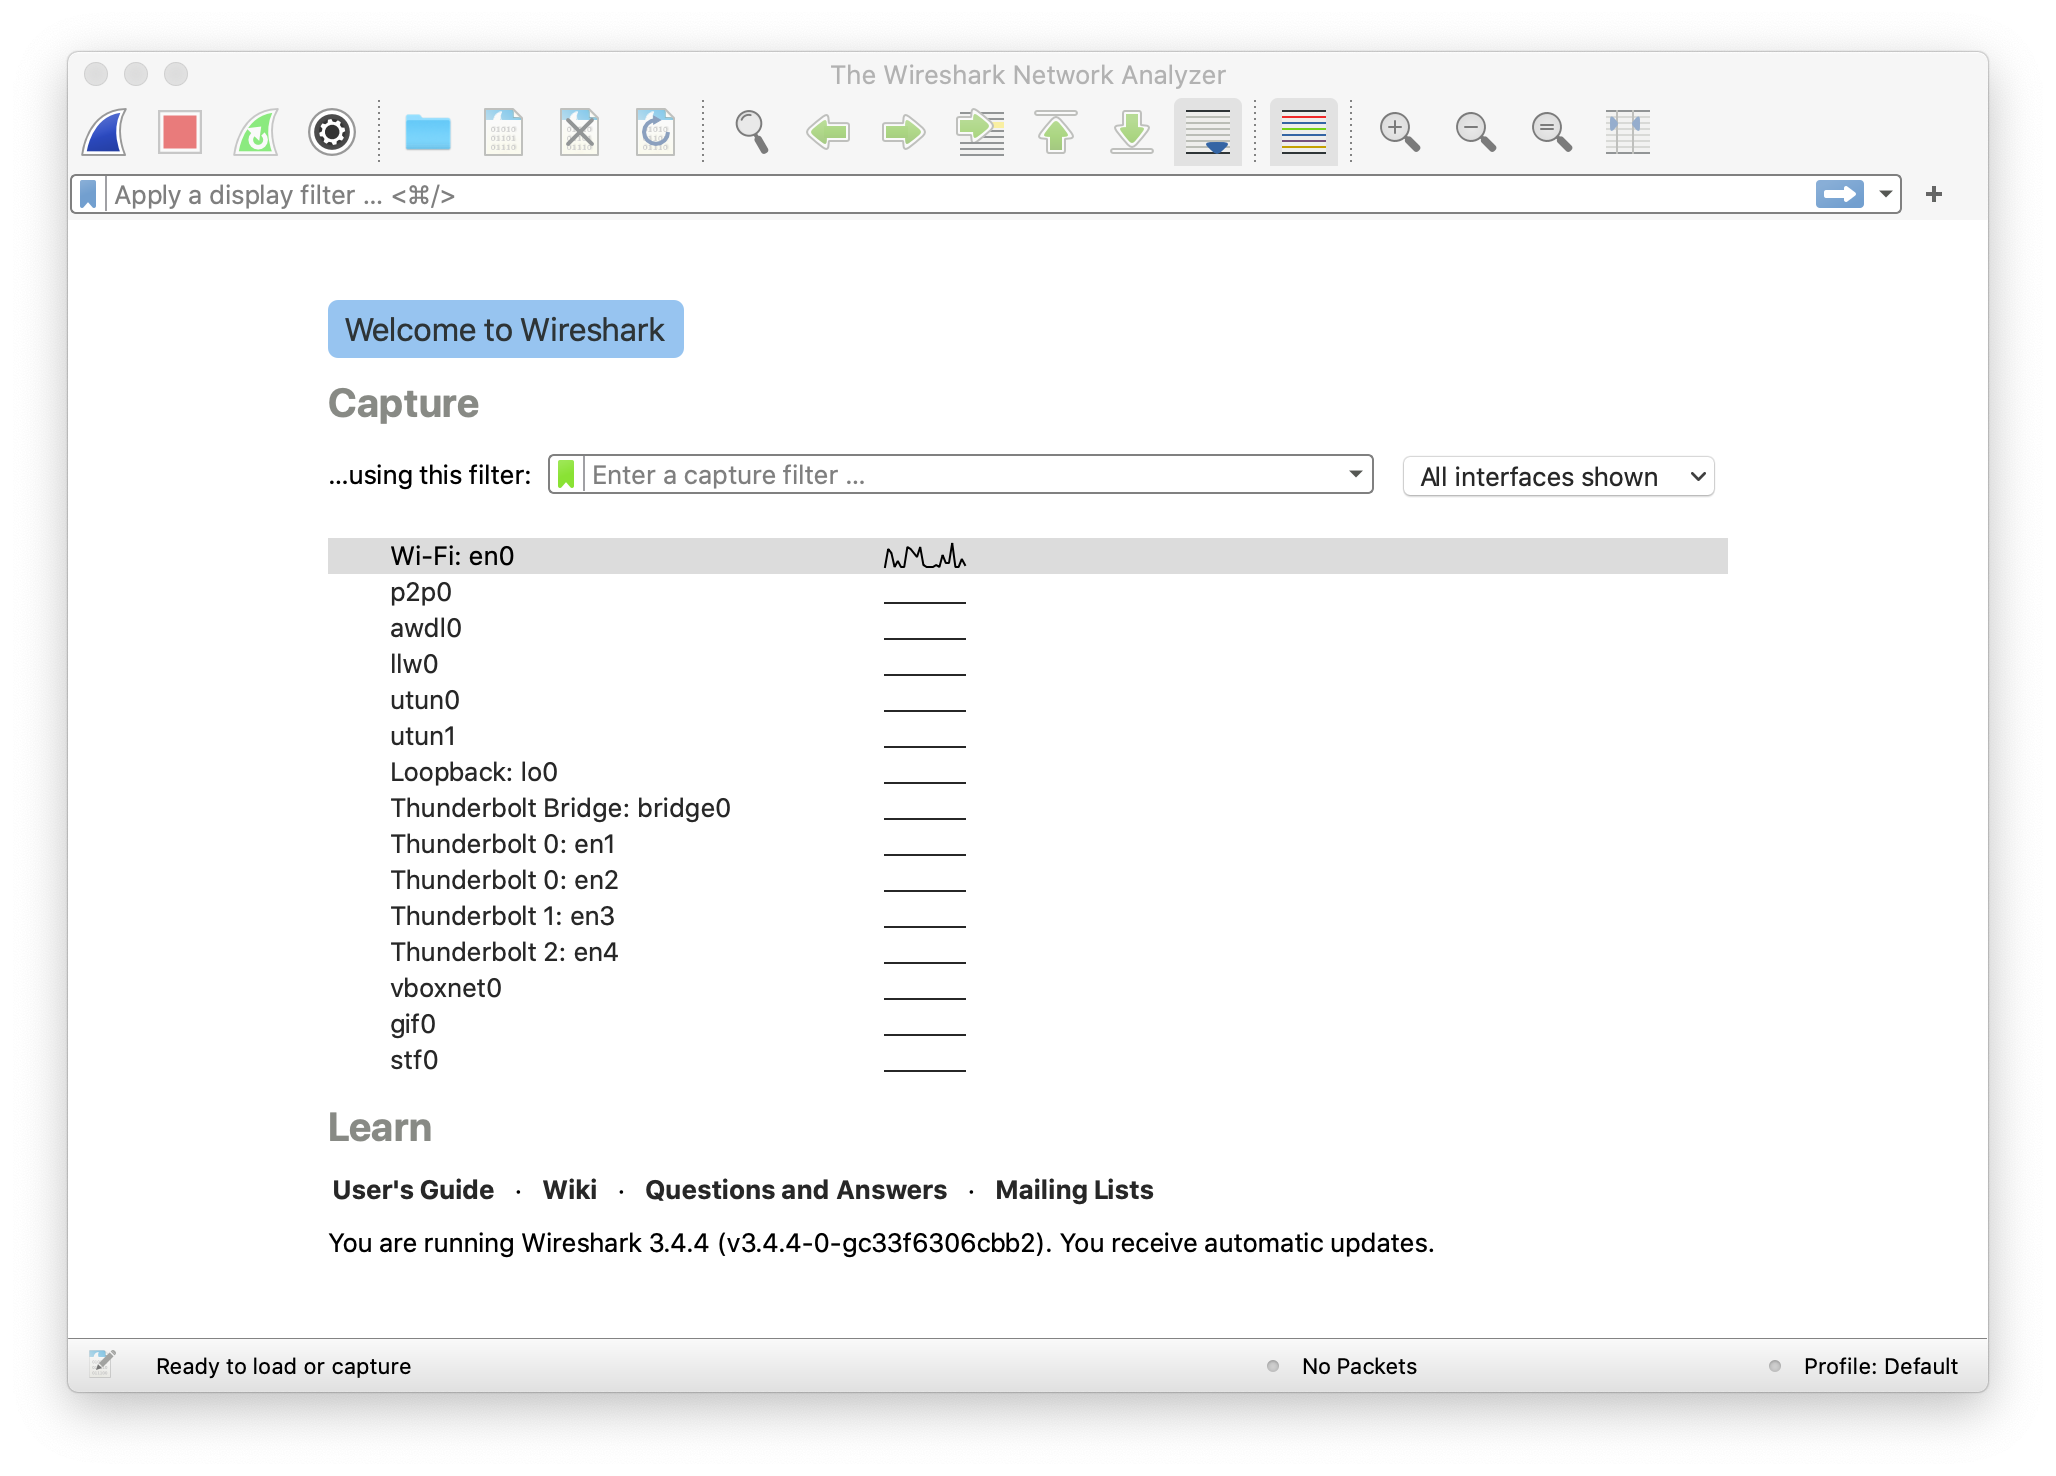Select Thunderbolt 1: en3 interface
This screenshot has height=1476, width=2056.
pos(1028,916)
